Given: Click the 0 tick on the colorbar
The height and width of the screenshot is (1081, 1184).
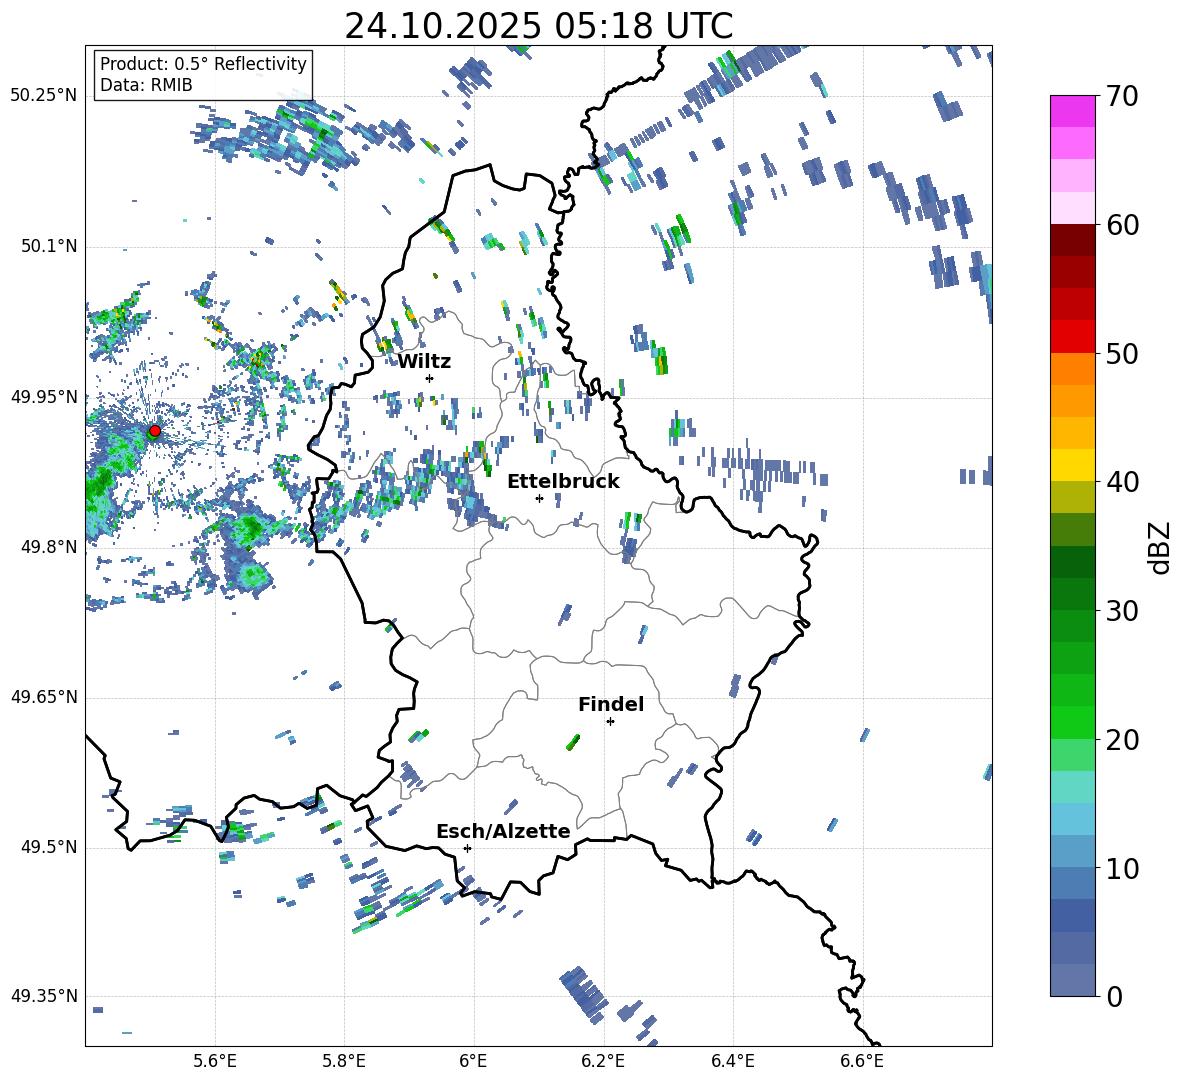Looking at the screenshot, I should point(1115,996).
